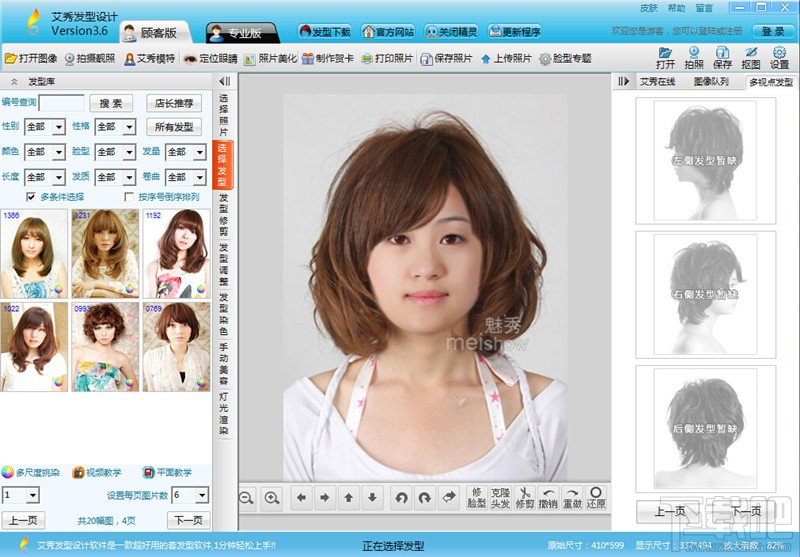Move hairstyle down with the down arrow

click(373, 497)
